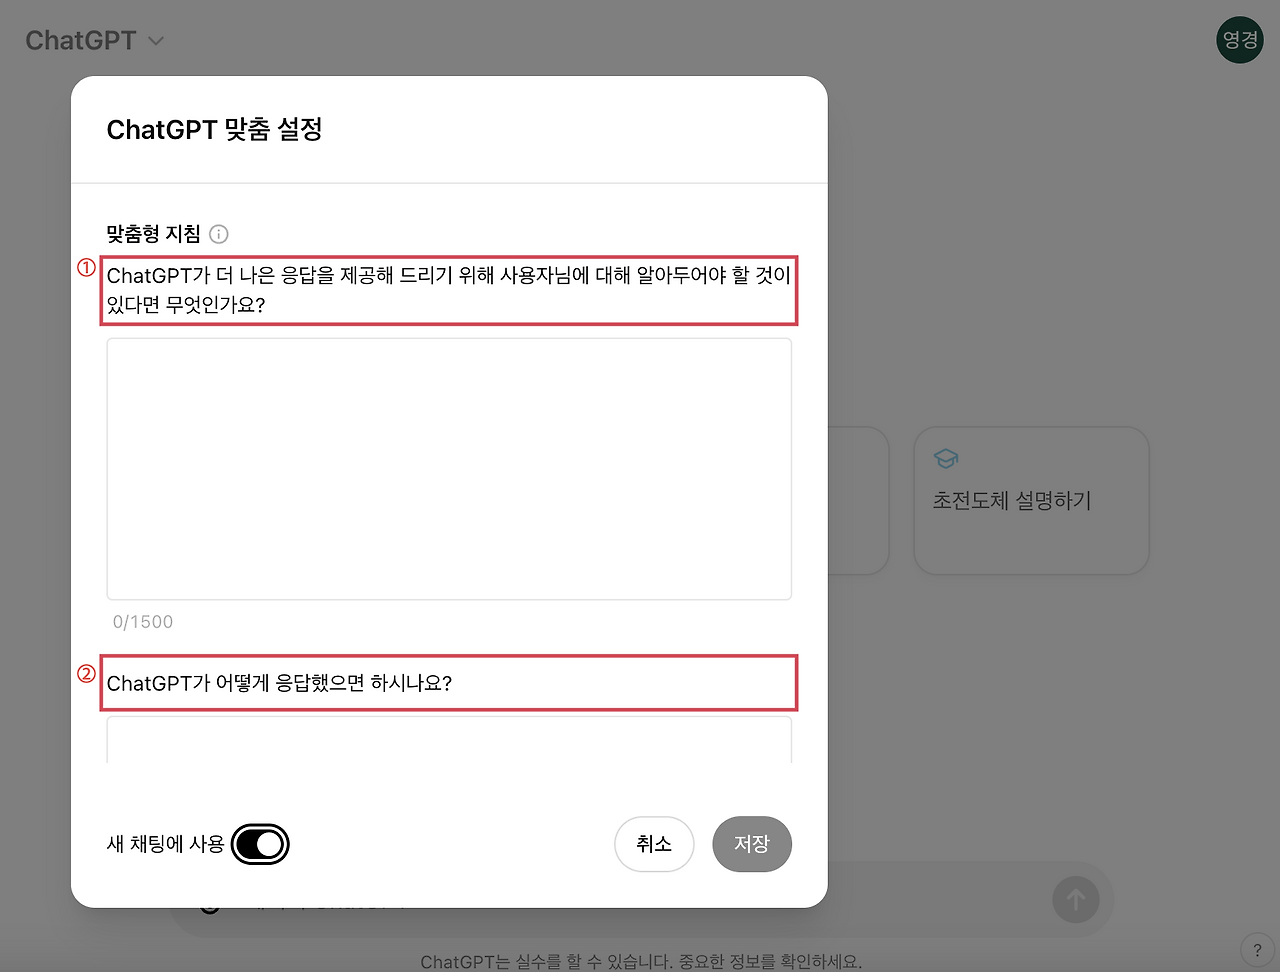Click the graduation cap icon on the suggestion card

click(945, 458)
